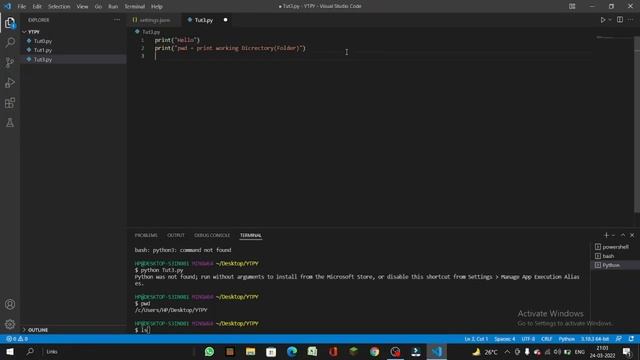Open the Run and Debug view
Image resolution: width=640 pixels, height=360 pixels.
(10, 82)
